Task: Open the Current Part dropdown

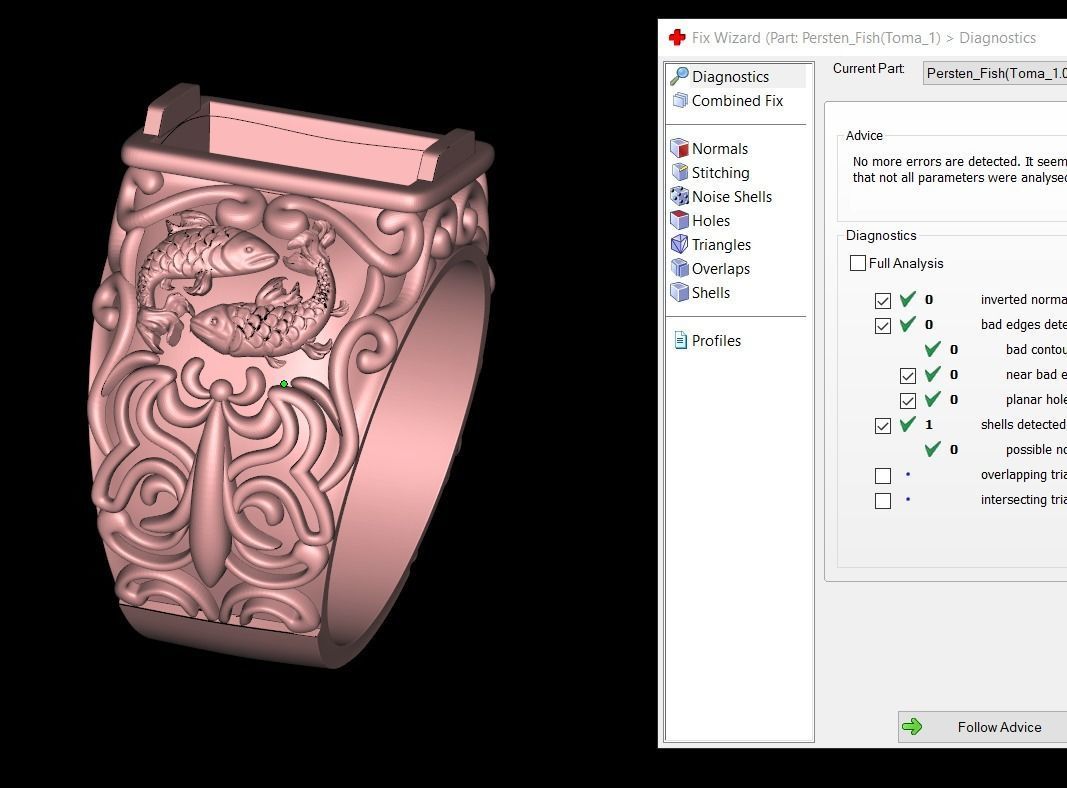Action: [x=995, y=73]
